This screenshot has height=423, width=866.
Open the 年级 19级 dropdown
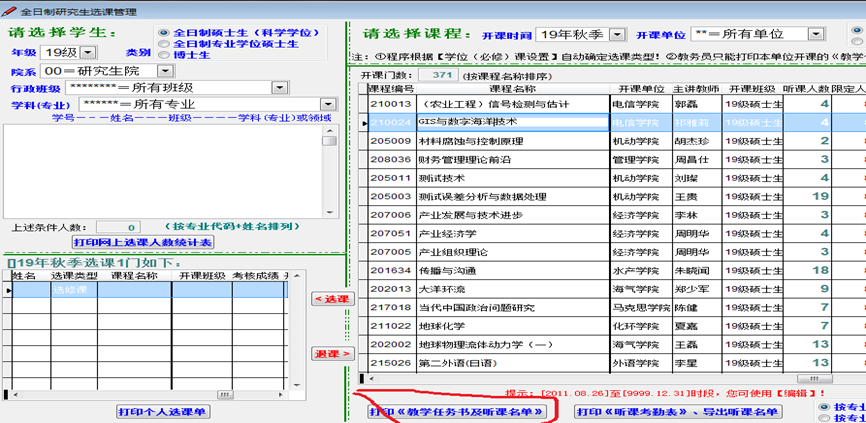pos(86,51)
